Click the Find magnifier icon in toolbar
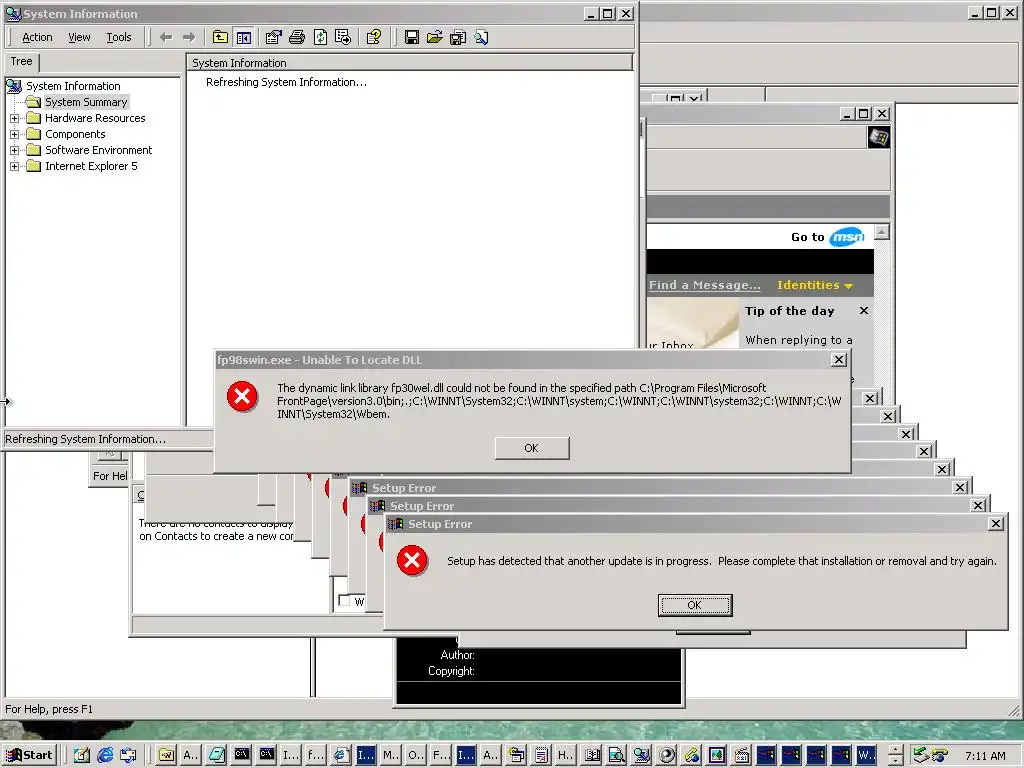This screenshot has width=1024, height=768. 481,37
